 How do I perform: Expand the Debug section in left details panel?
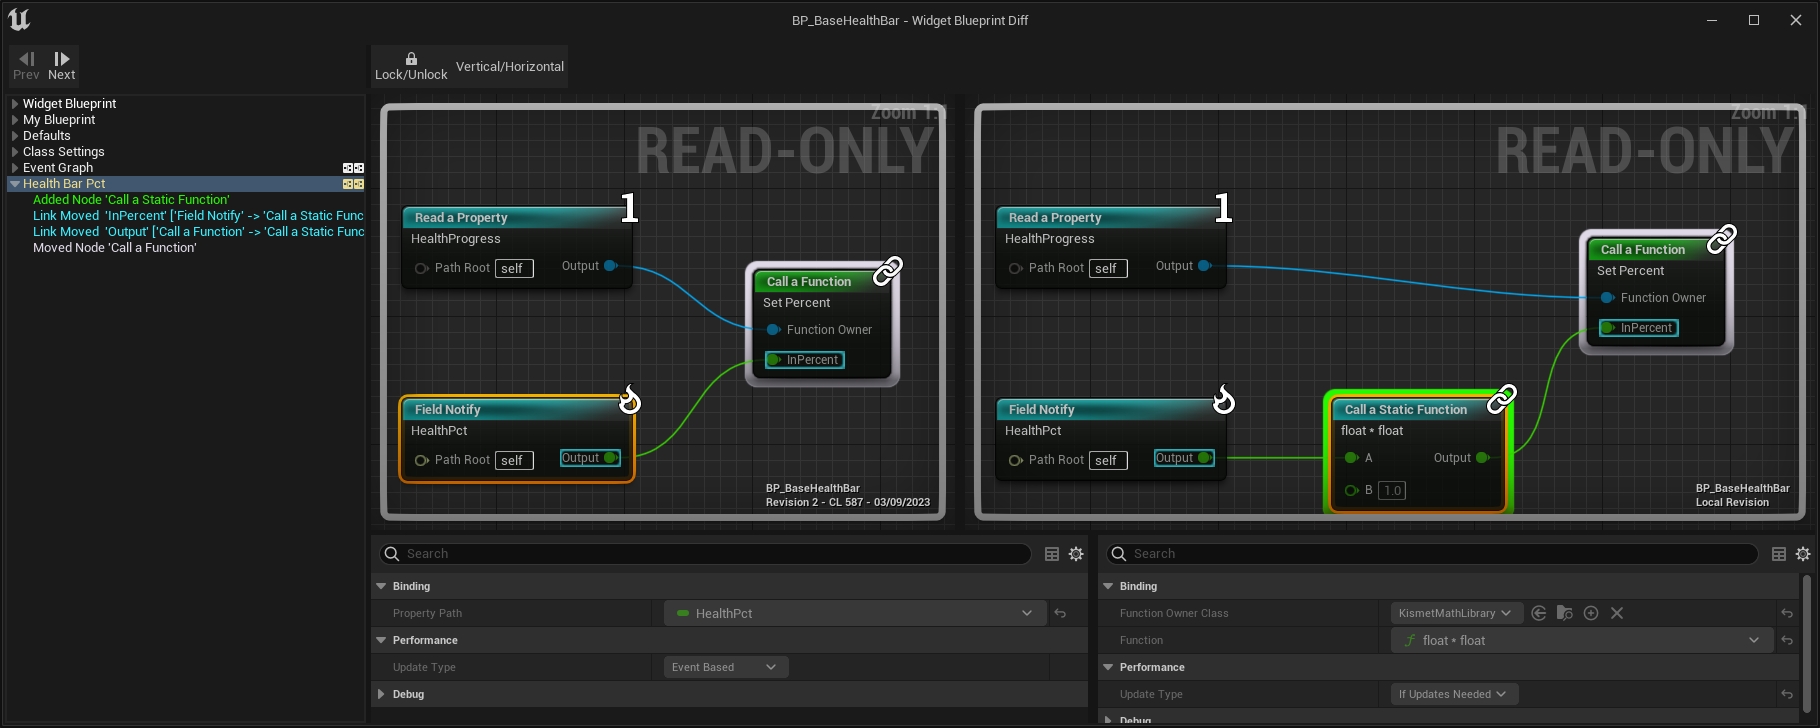tap(382, 695)
